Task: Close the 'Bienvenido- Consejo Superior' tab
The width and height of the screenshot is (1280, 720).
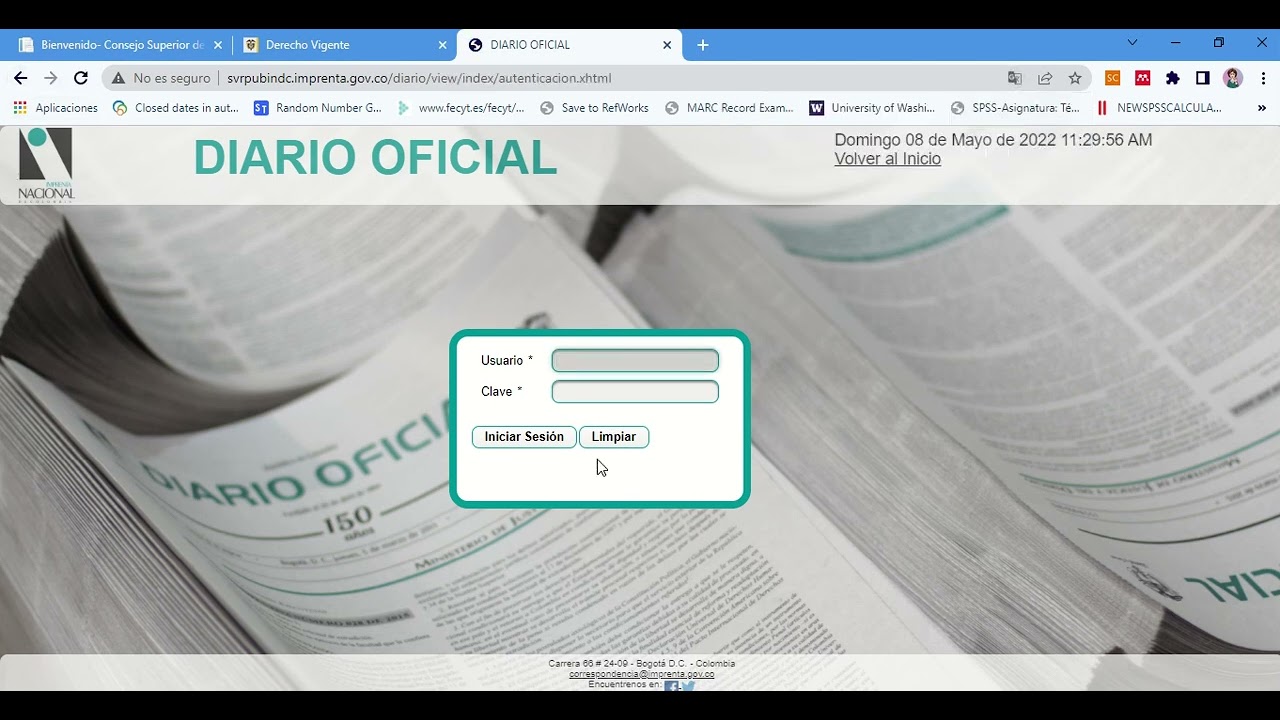Action: (217, 45)
